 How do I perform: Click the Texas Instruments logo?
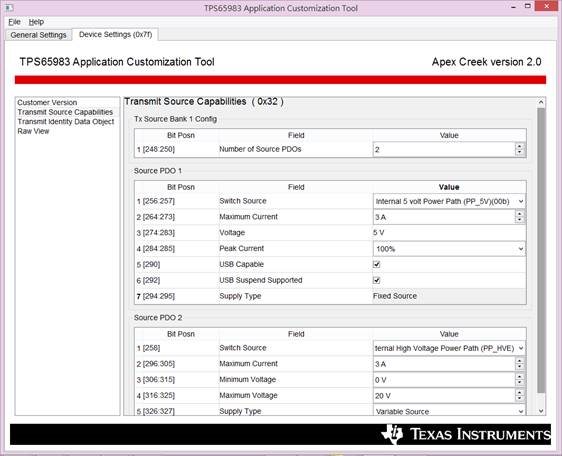point(465,434)
